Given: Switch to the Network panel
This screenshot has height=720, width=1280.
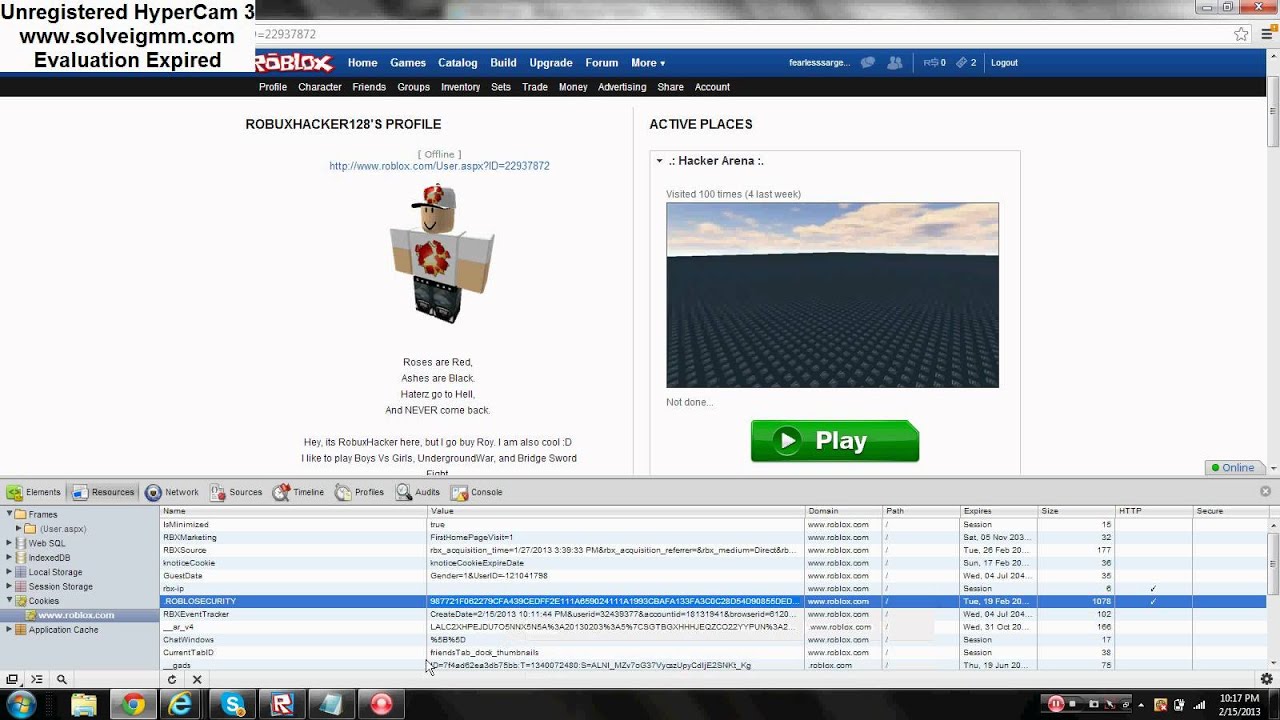Looking at the screenshot, I should pos(172,492).
